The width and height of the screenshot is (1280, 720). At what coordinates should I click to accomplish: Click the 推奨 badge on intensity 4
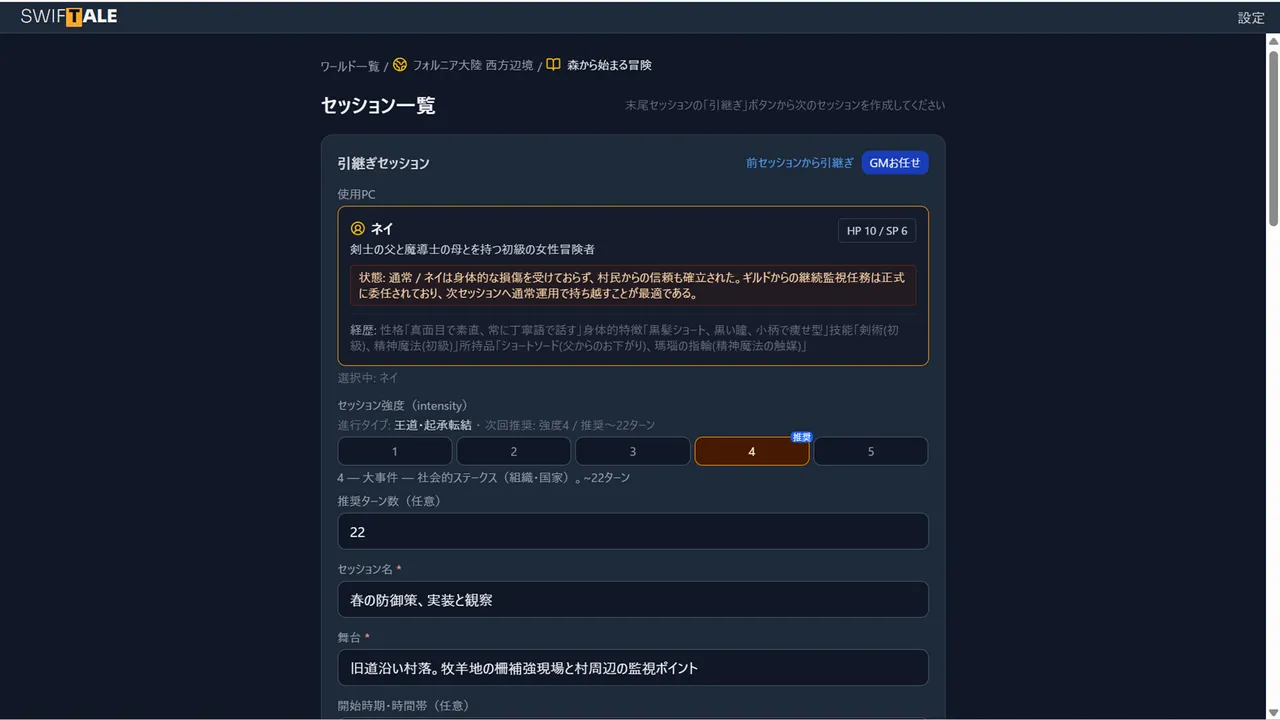[x=801, y=437]
